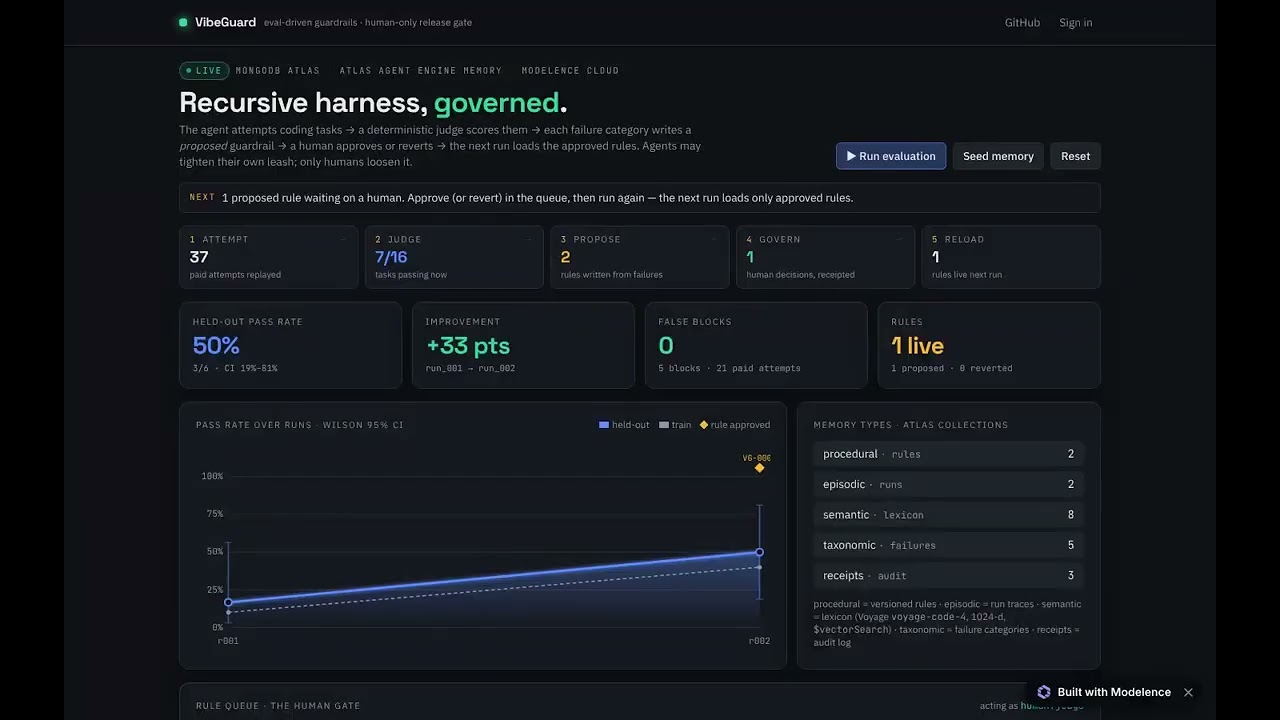Click the 'run_001 → run_002' caption
The image size is (1280, 720).
(x=471, y=368)
